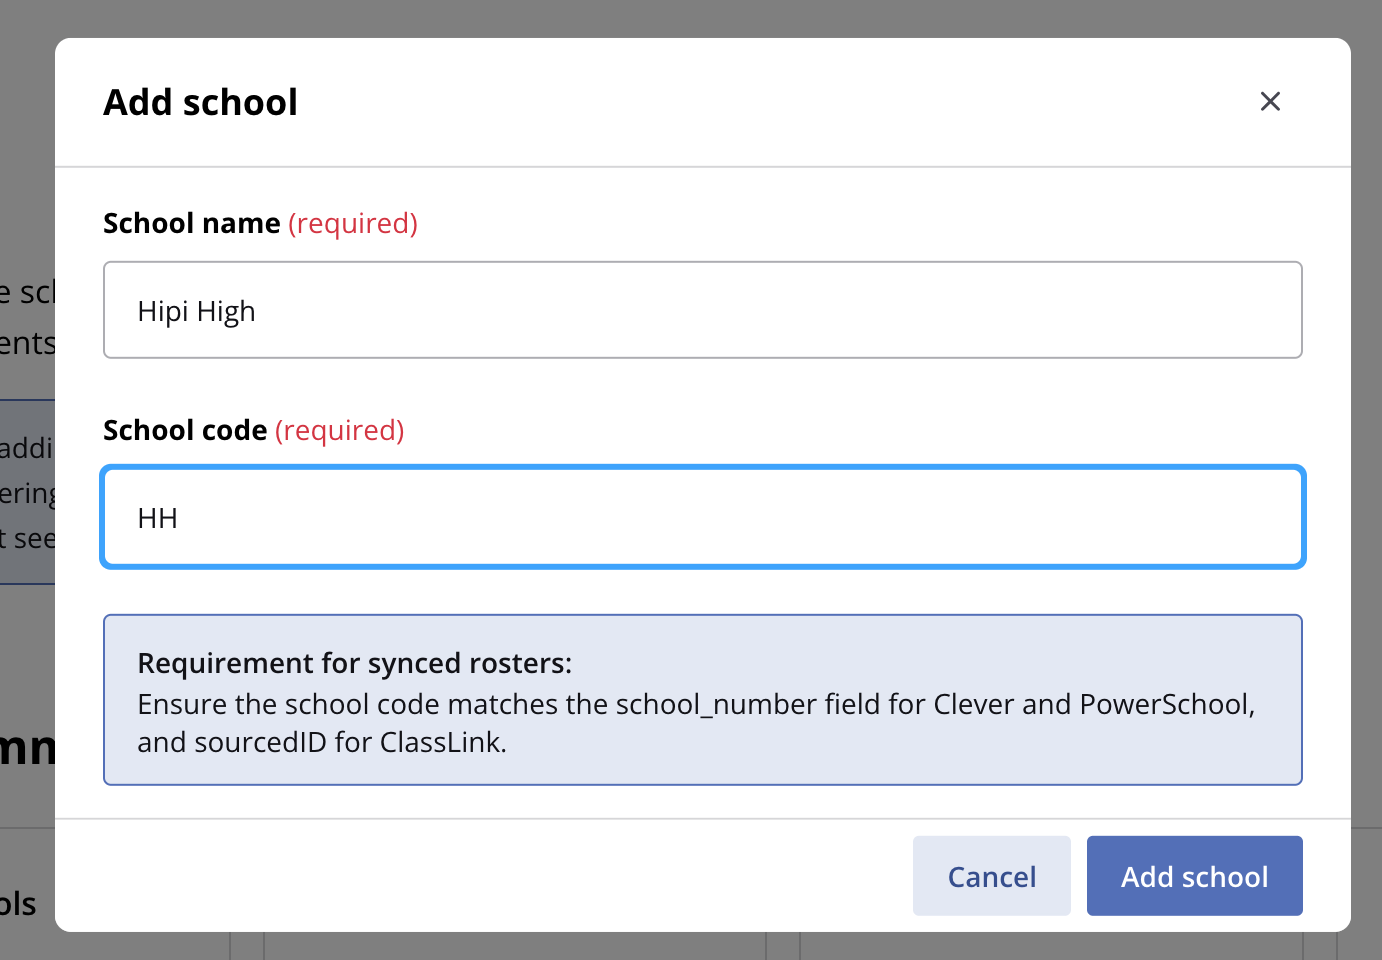Click the 'sourcedID for ClassLink' line
The image size is (1382, 960).
[322, 742]
